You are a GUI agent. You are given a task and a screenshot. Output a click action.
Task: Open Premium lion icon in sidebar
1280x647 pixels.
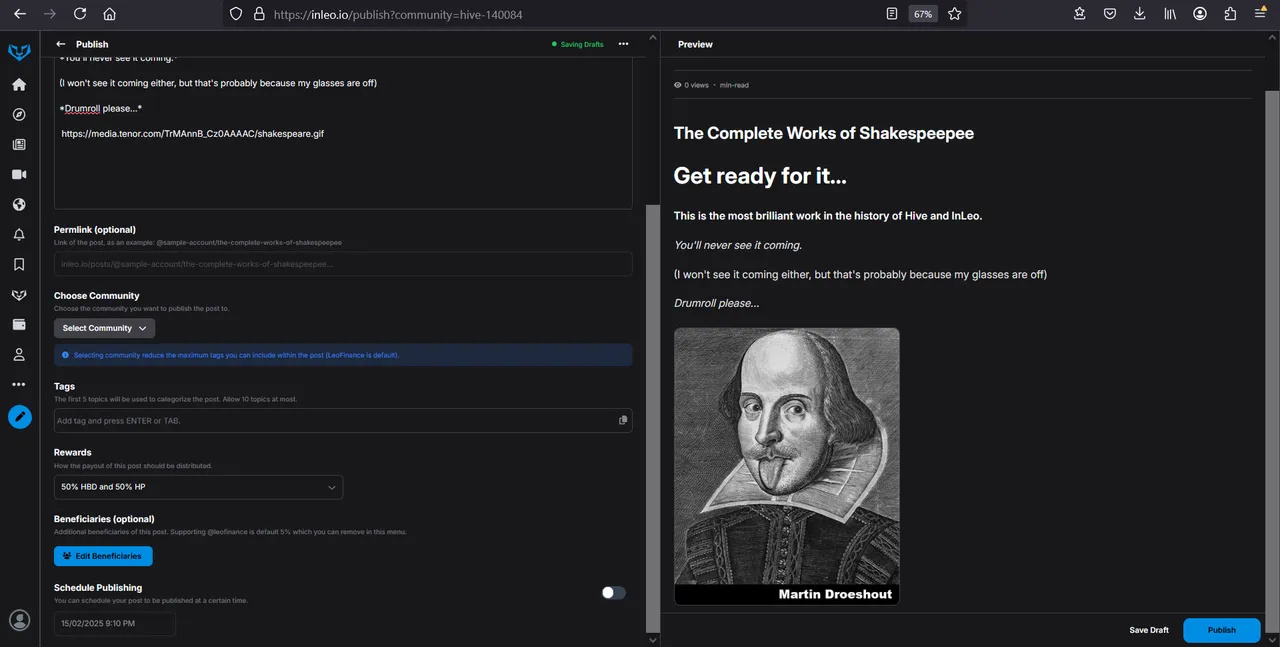pyautogui.click(x=19, y=295)
